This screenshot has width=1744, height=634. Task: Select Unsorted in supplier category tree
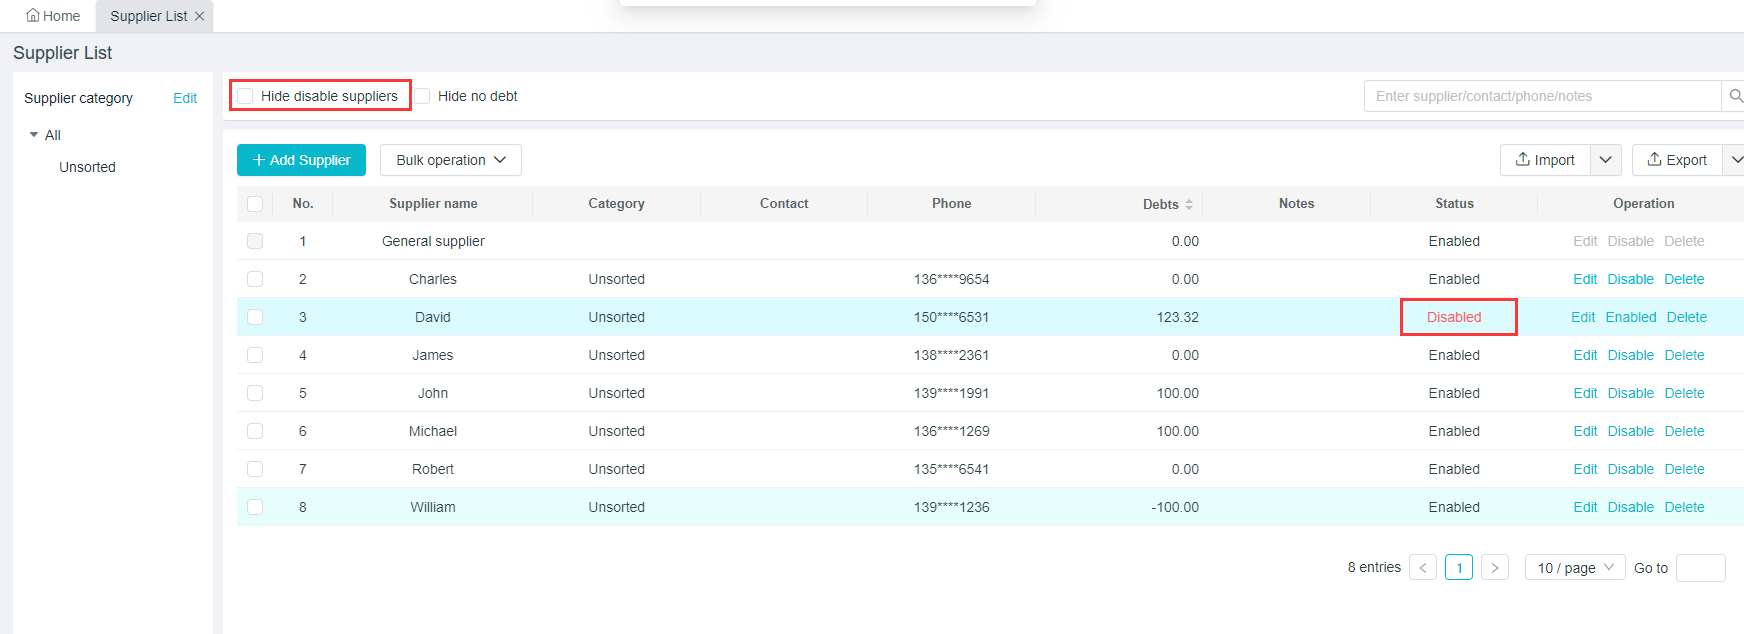click(x=87, y=167)
